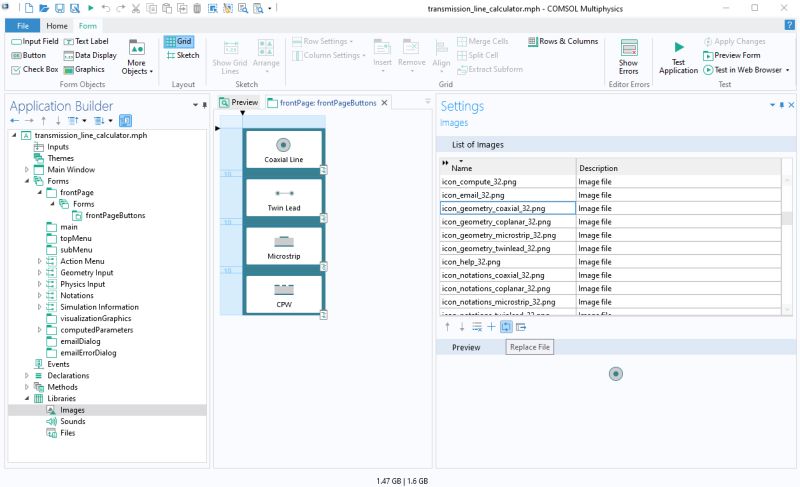Collapse the transmission_line_calculator.mph root node
This screenshot has width=800, height=487.
[x=14, y=135]
